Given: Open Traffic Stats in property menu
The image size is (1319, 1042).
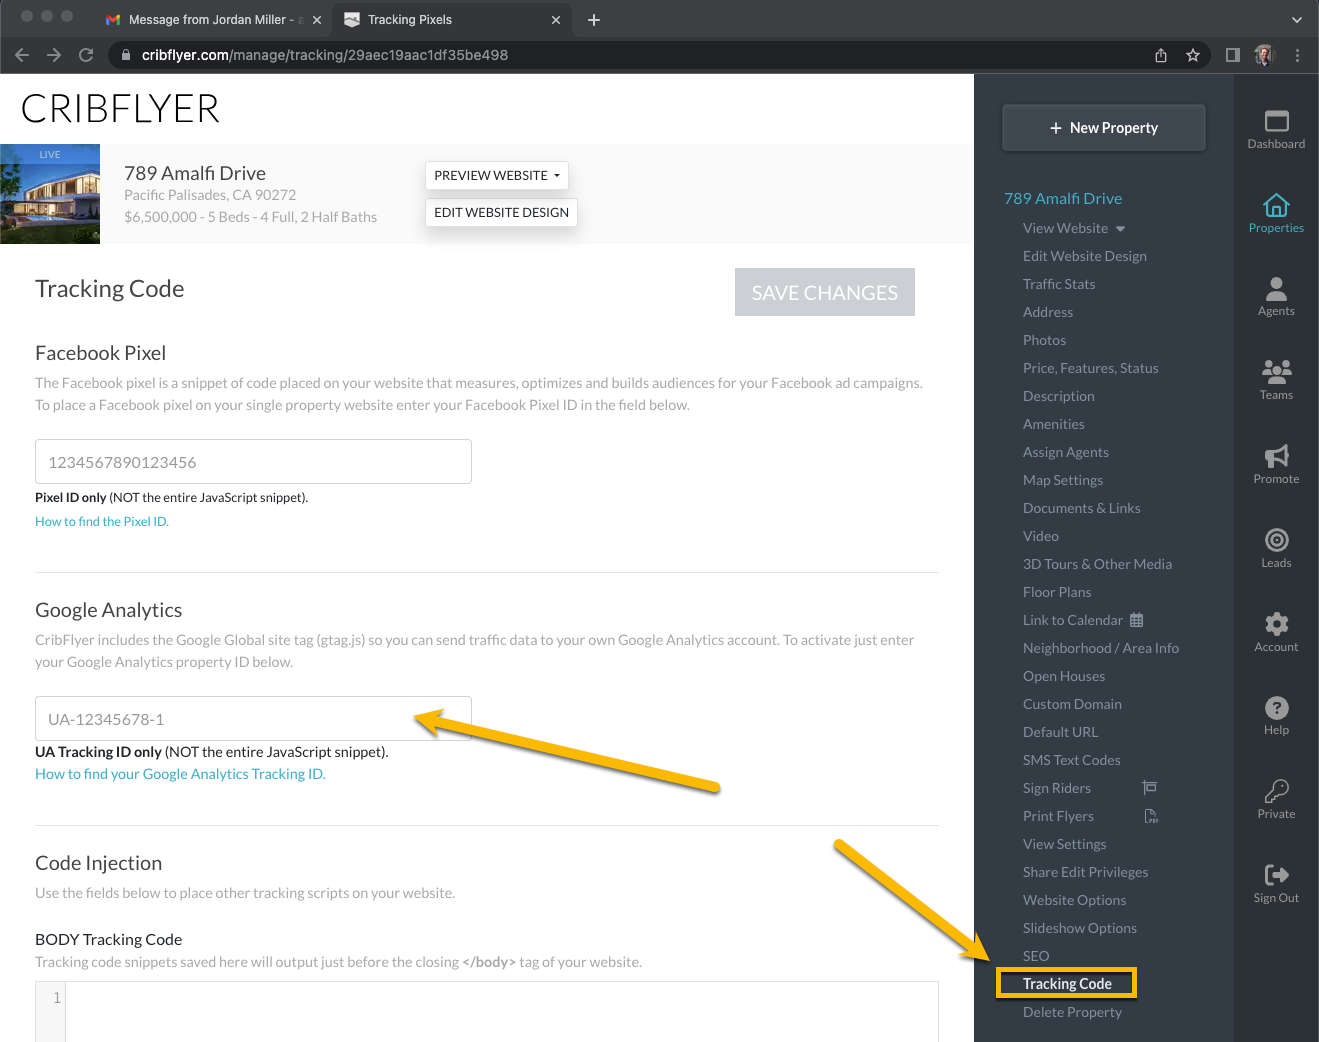Looking at the screenshot, I should coord(1058,284).
